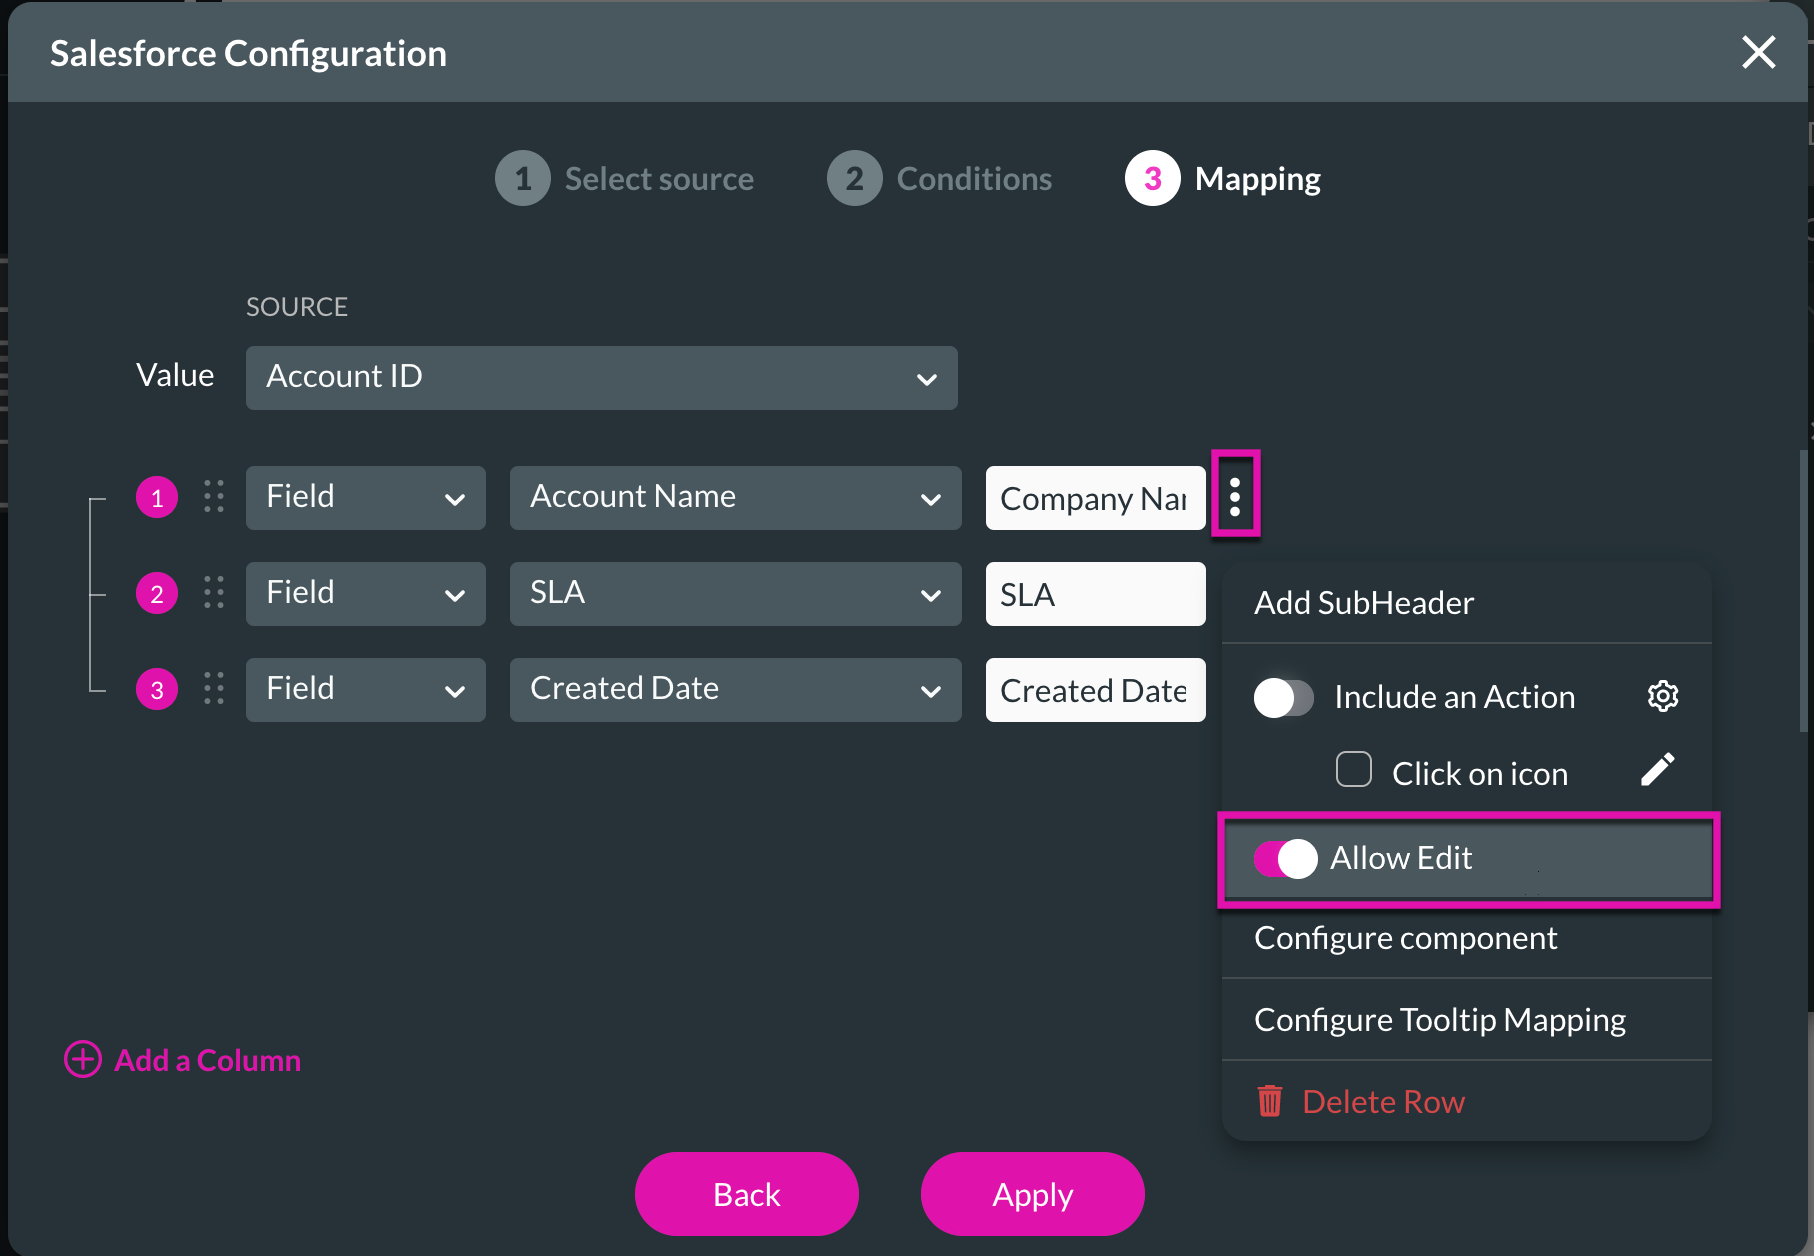Click the dialog's vertical scrollbar
This screenshot has width=1814, height=1256.
(x=1804, y=590)
